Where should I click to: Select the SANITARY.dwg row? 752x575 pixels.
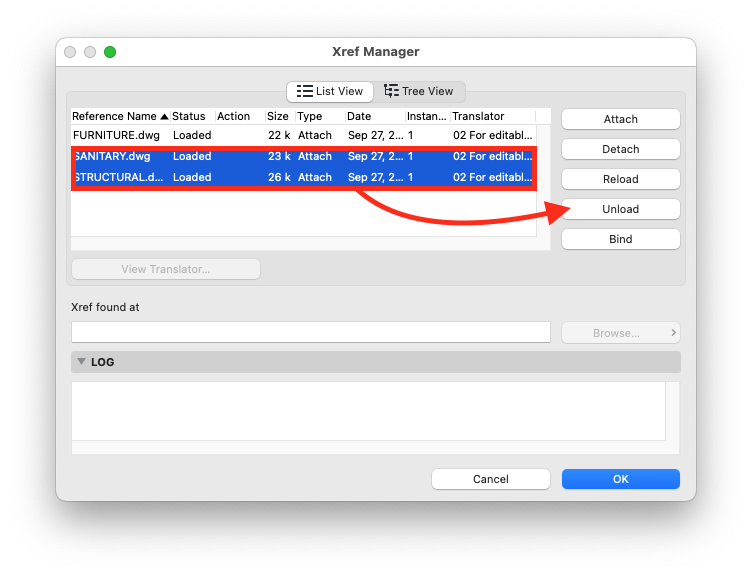[304, 156]
